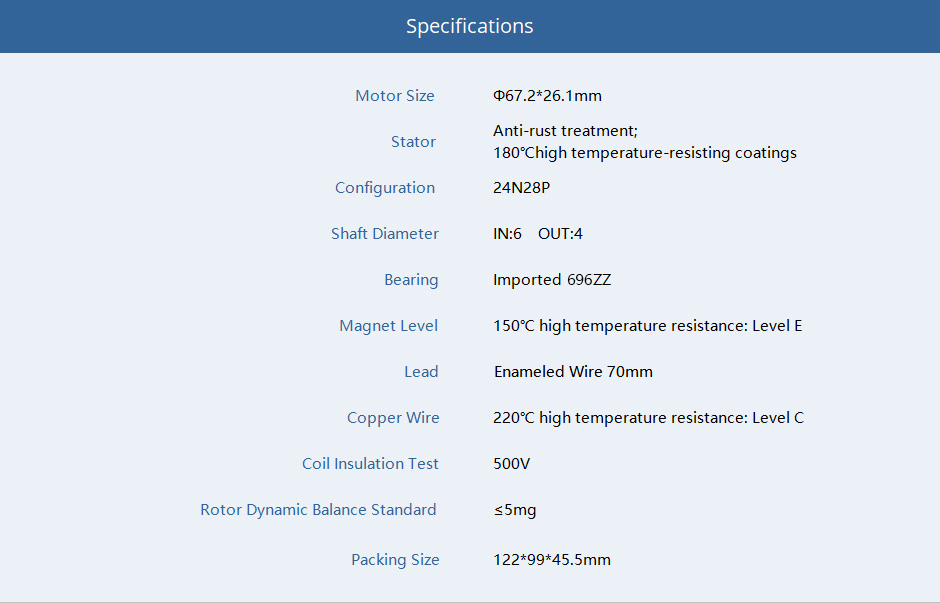
Task: Select the Shaft Diameter label
Action: tap(385, 234)
